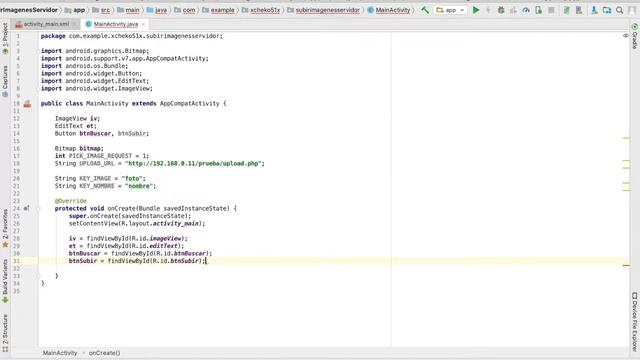Open the Gradle panel on right edge
The width and height of the screenshot is (640, 360).
(635, 36)
